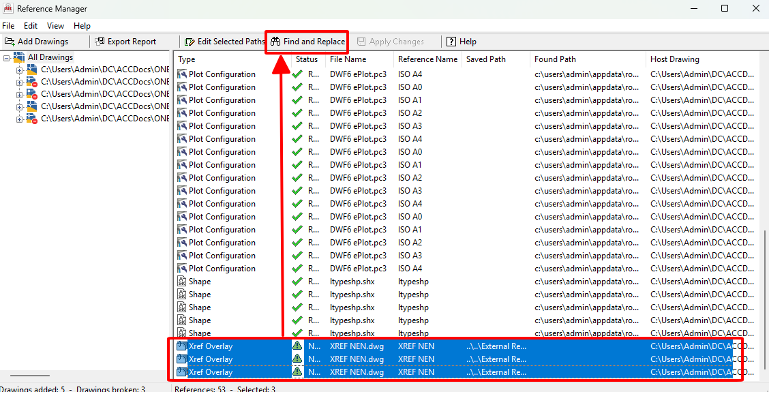Click the Add Drawings toolbar icon
770x393 pixels.
click(10, 42)
